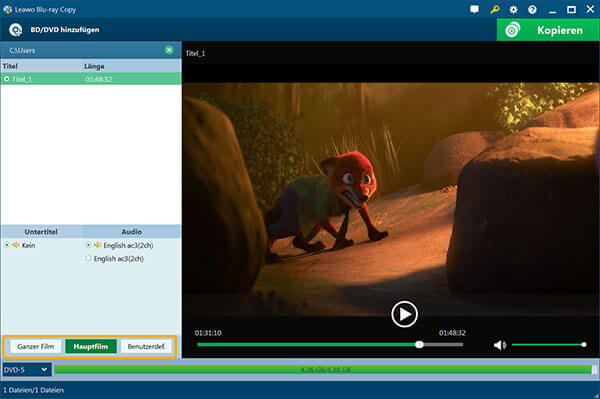Select the first English ac3(2ch) audio track

tap(88, 245)
